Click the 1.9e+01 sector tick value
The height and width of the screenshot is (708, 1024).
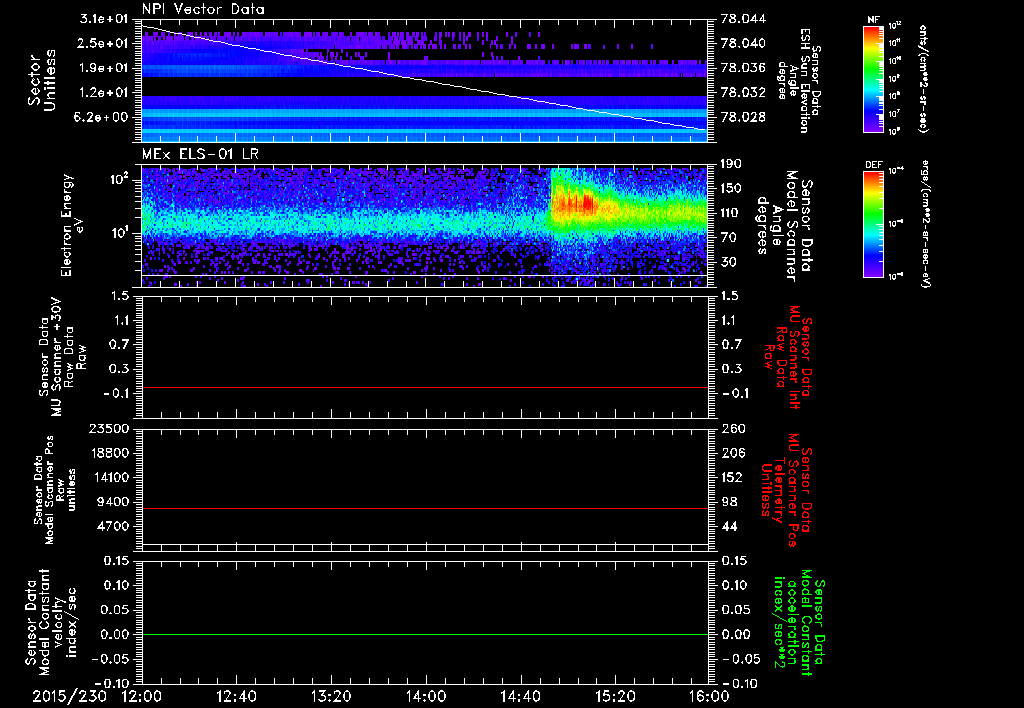(103, 68)
